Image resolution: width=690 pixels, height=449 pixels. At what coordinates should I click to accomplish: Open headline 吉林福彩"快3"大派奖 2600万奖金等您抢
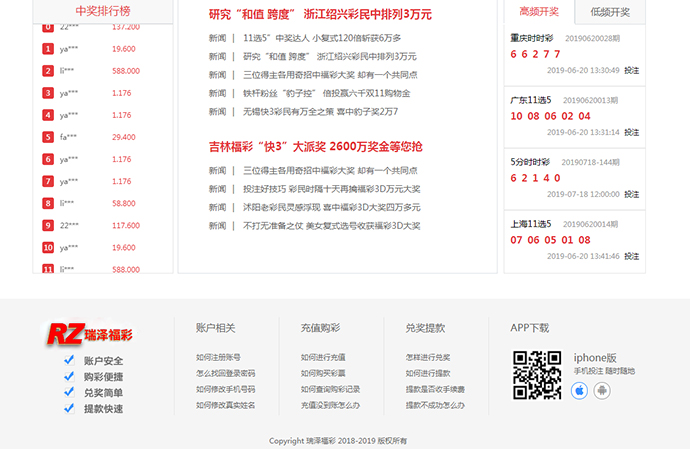(x=315, y=146)
